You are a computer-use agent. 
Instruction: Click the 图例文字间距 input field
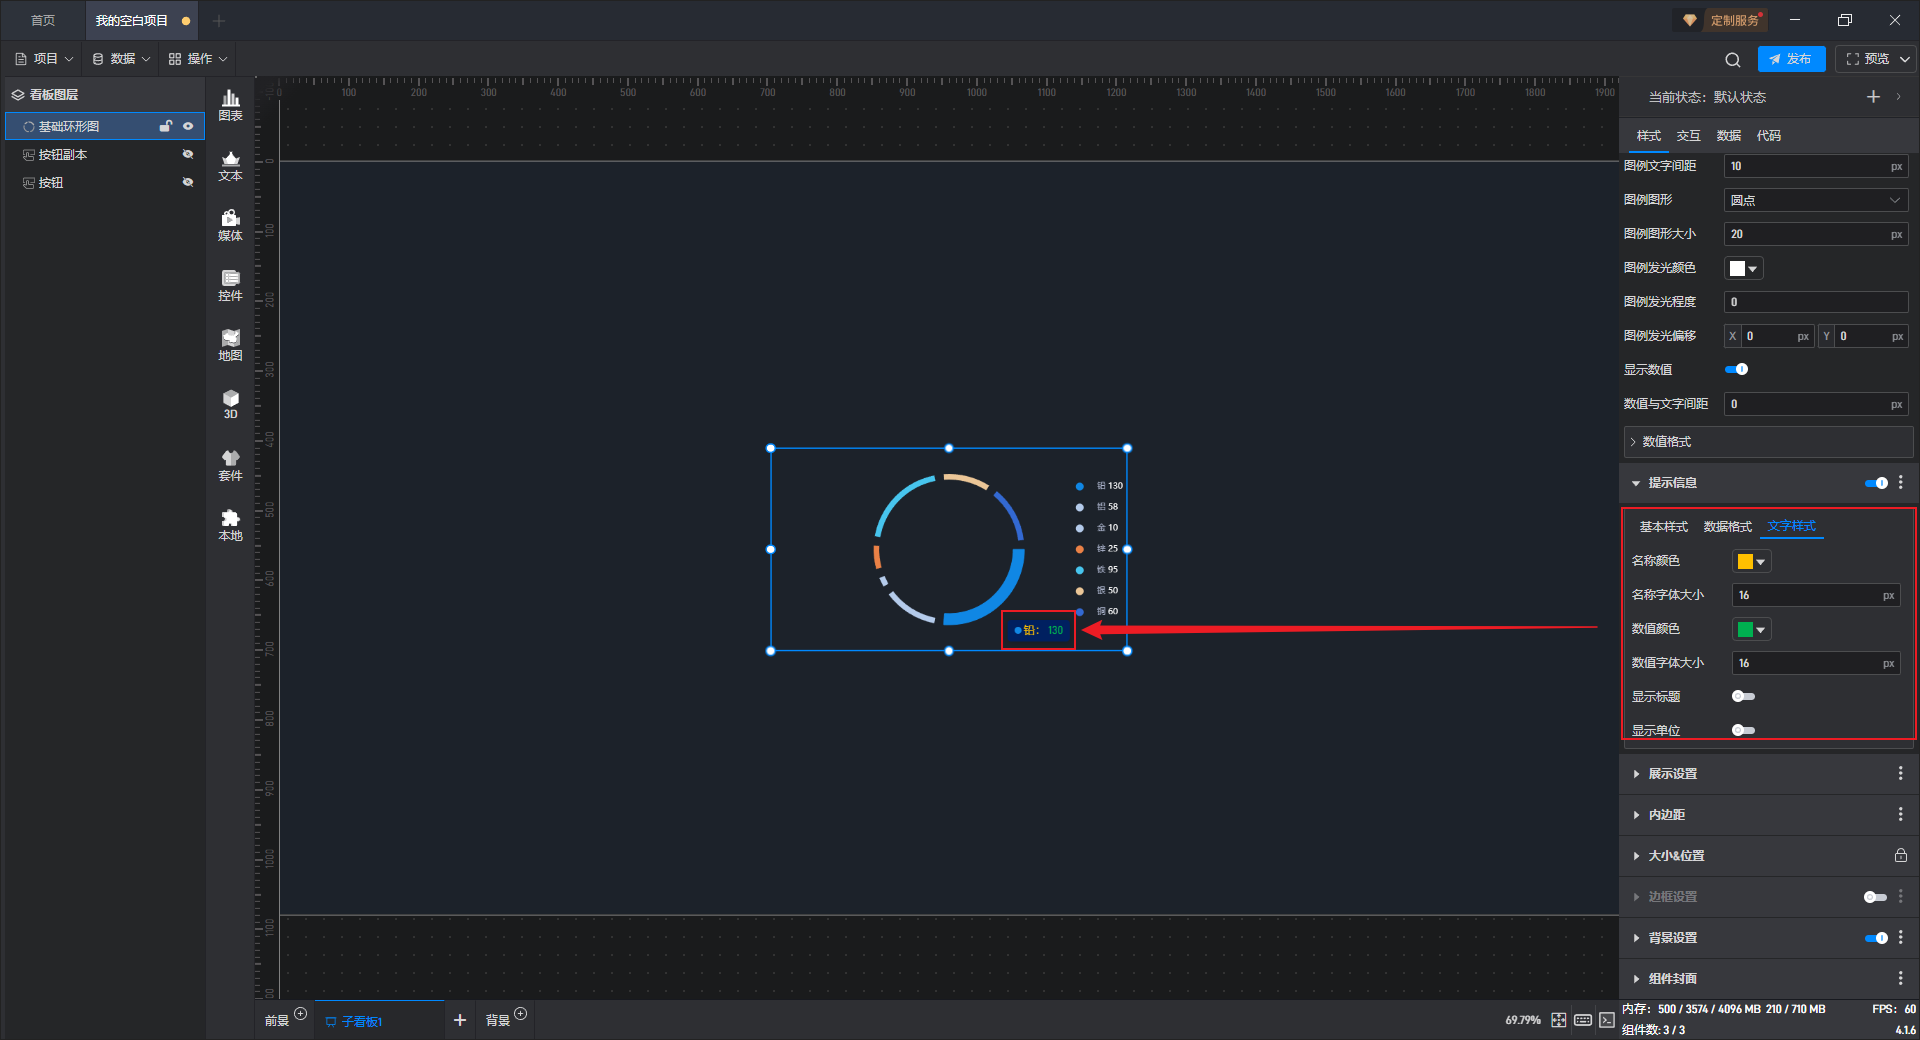tap(1816, 166)
